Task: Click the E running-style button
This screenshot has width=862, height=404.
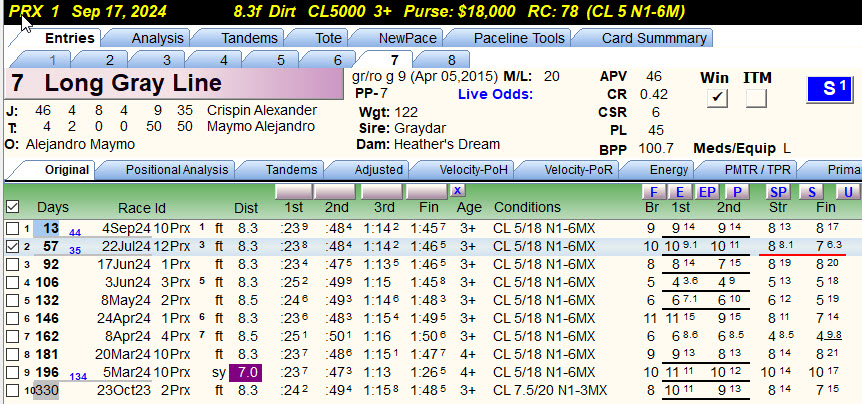Action: 680,192
